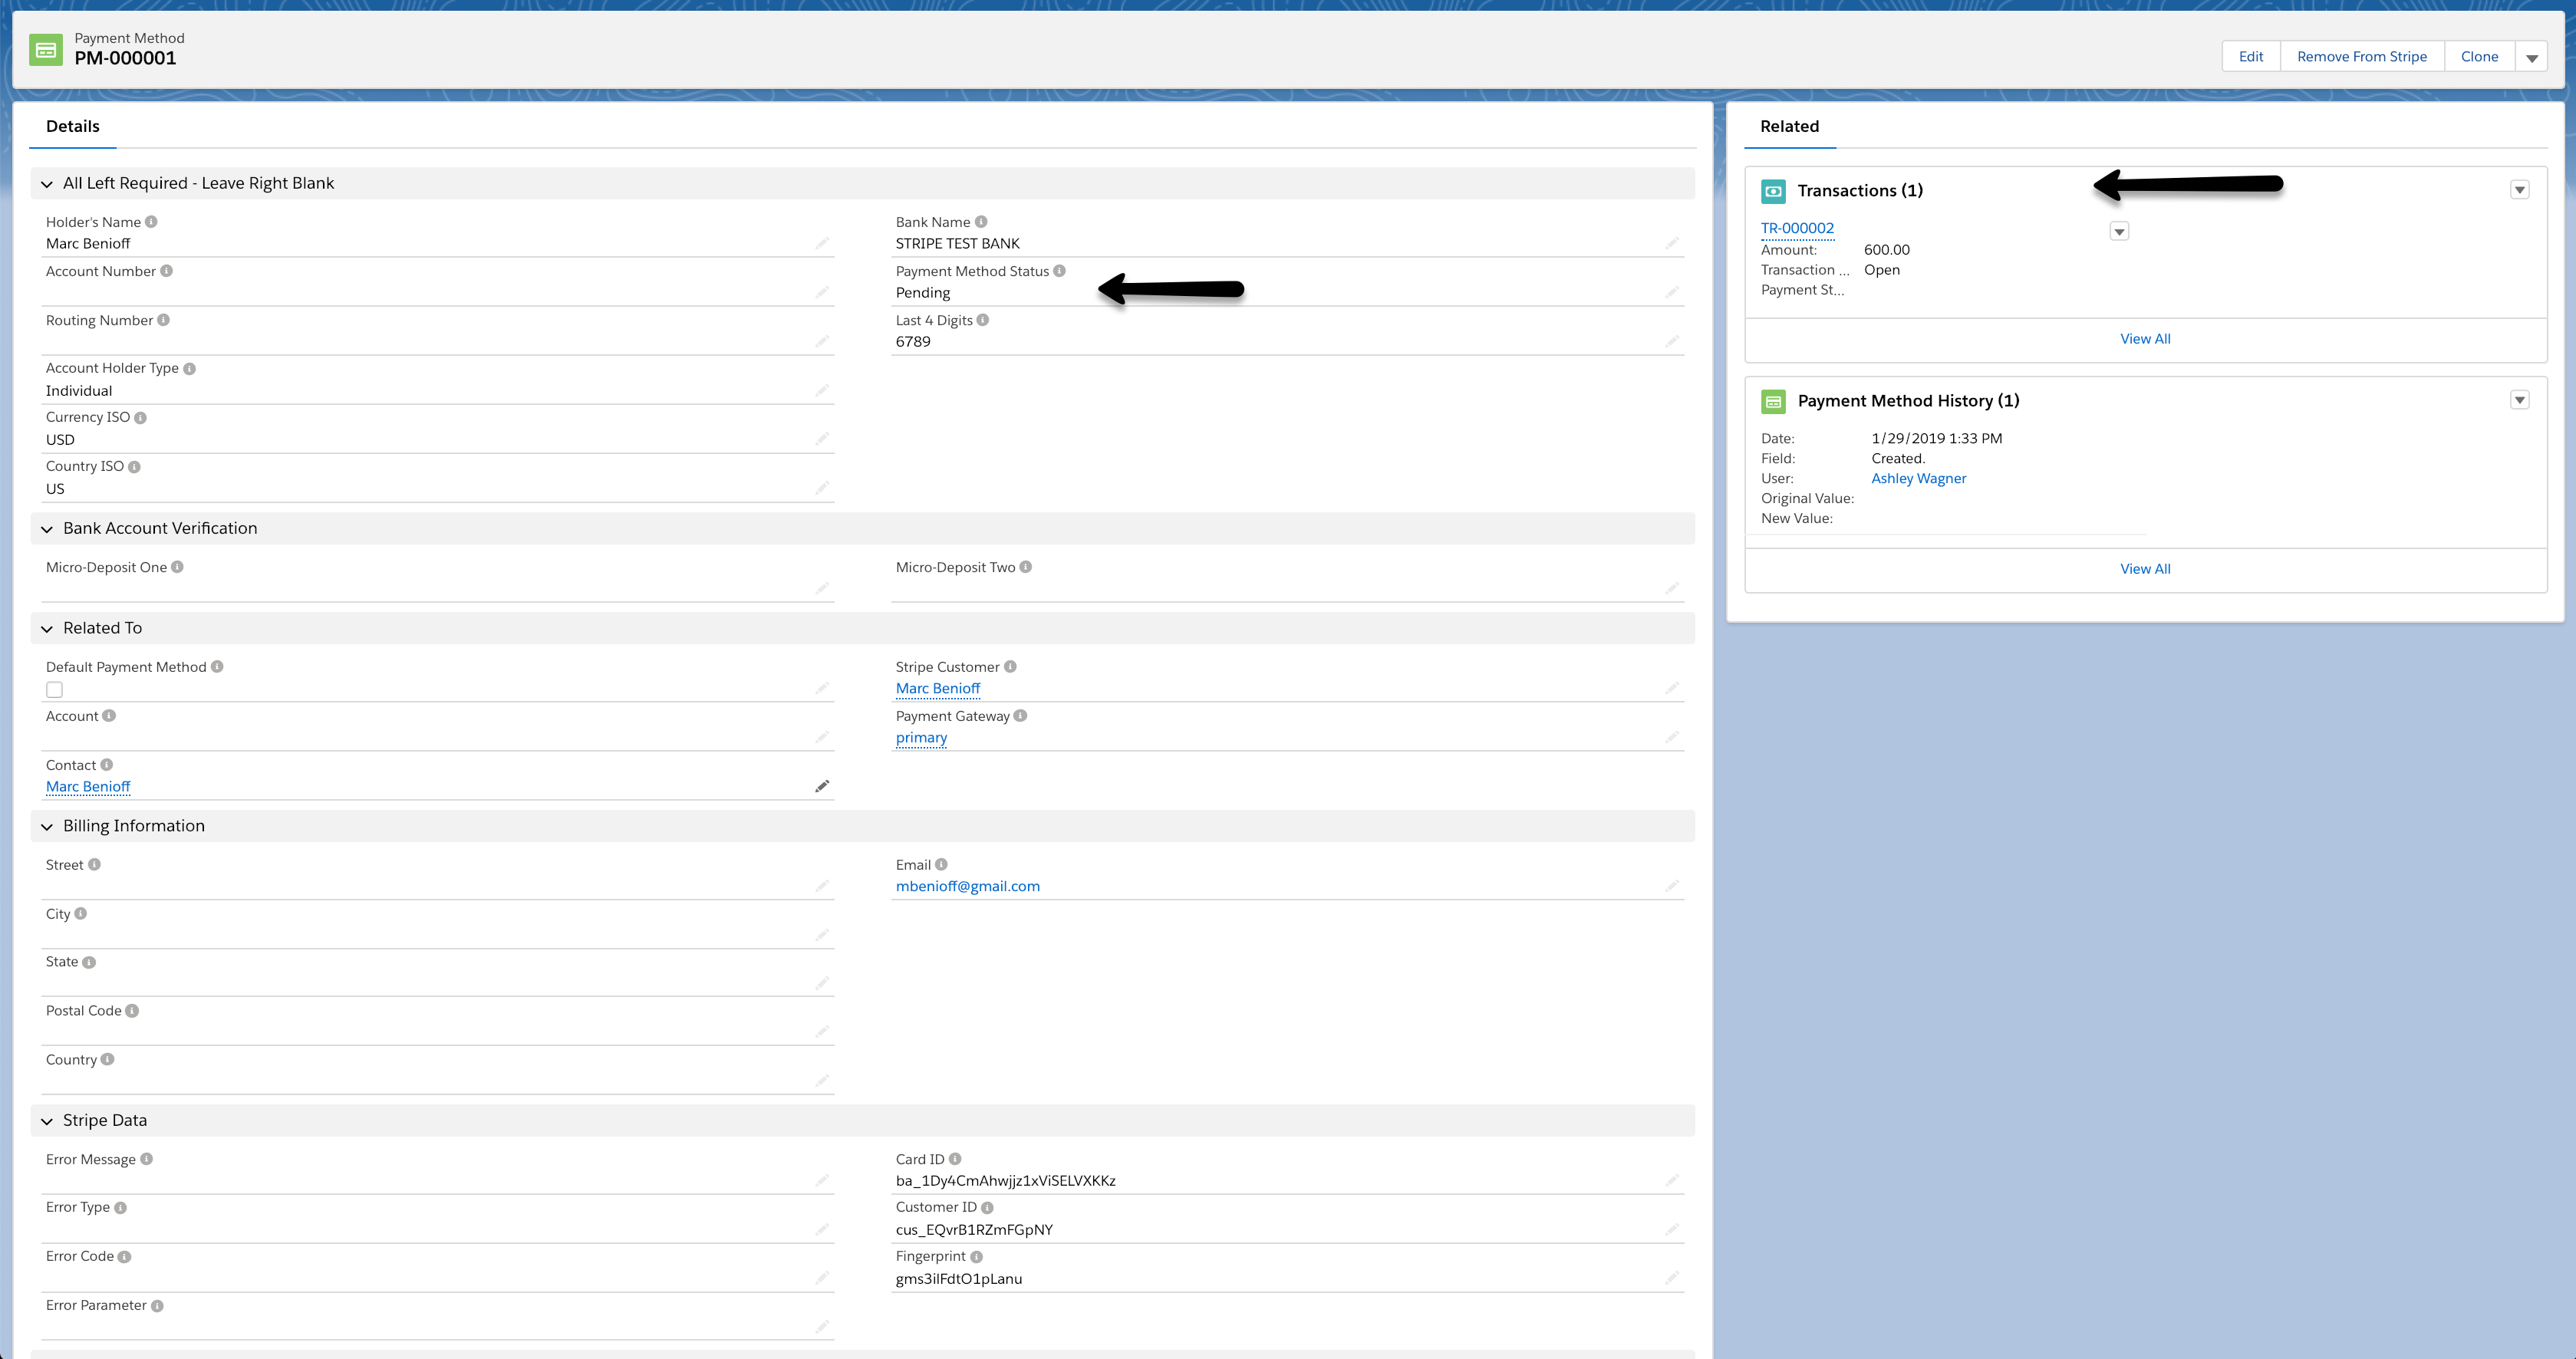Collapse the Bank Account Verification section
The image size is (2576, 1359).
47,529
